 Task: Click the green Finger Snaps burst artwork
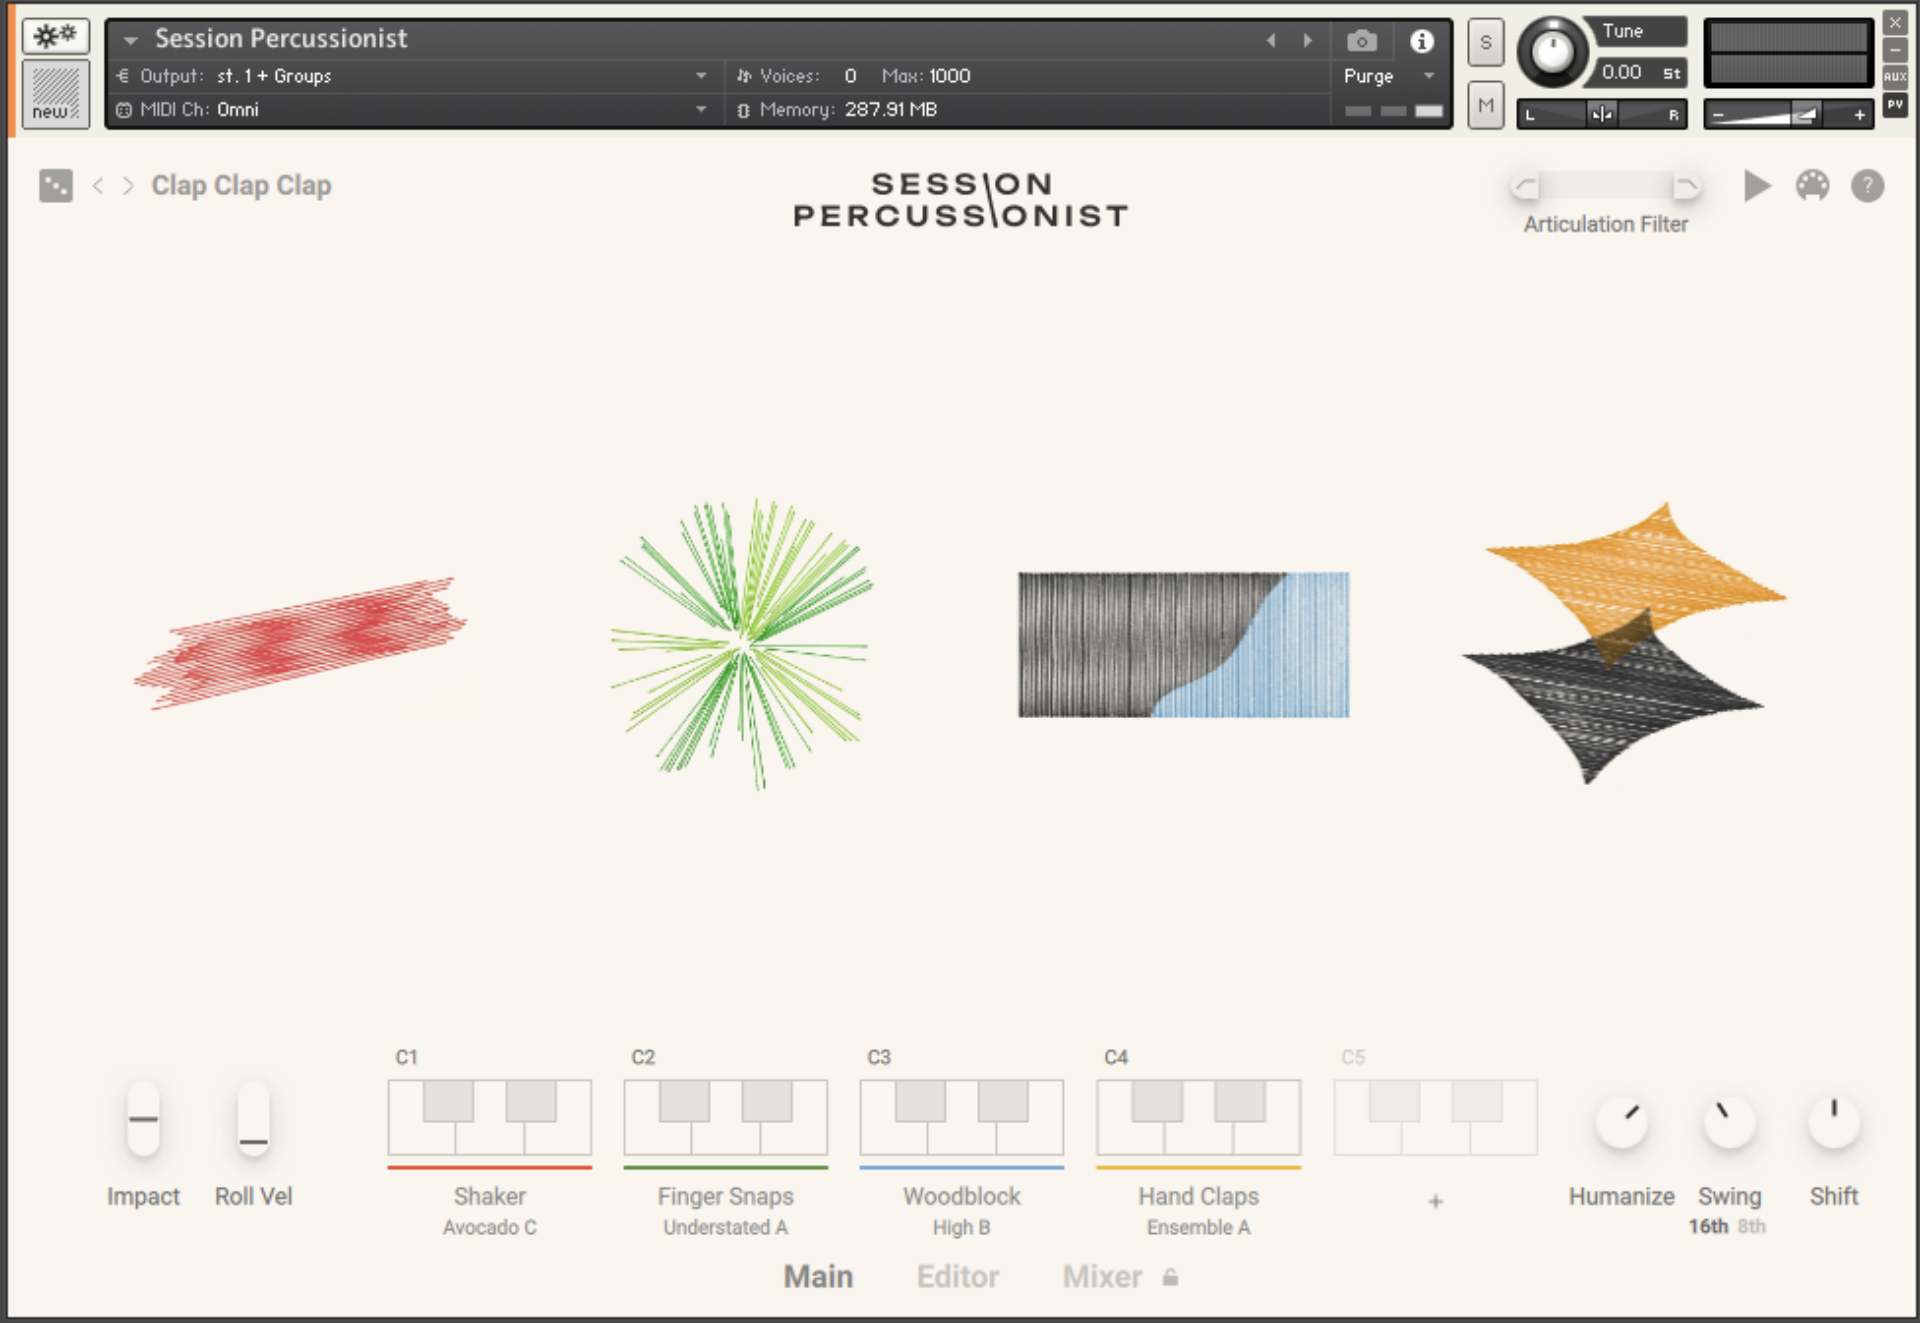coord(741,643)
